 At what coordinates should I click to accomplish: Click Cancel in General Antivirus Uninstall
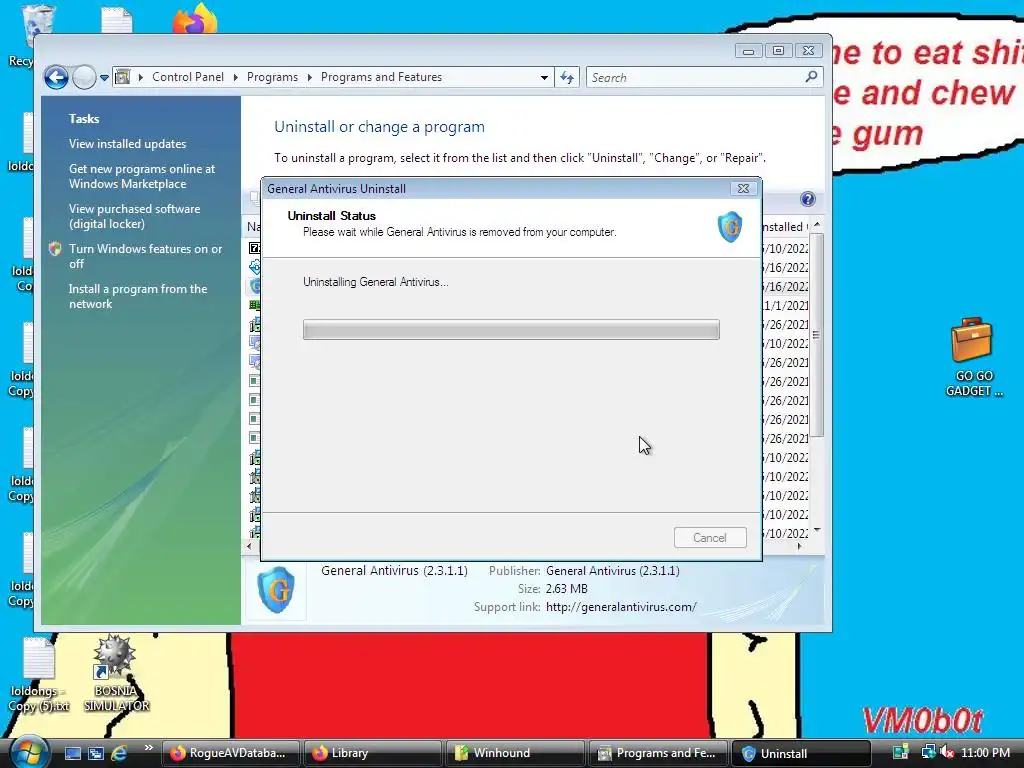[x=710, y=537]
